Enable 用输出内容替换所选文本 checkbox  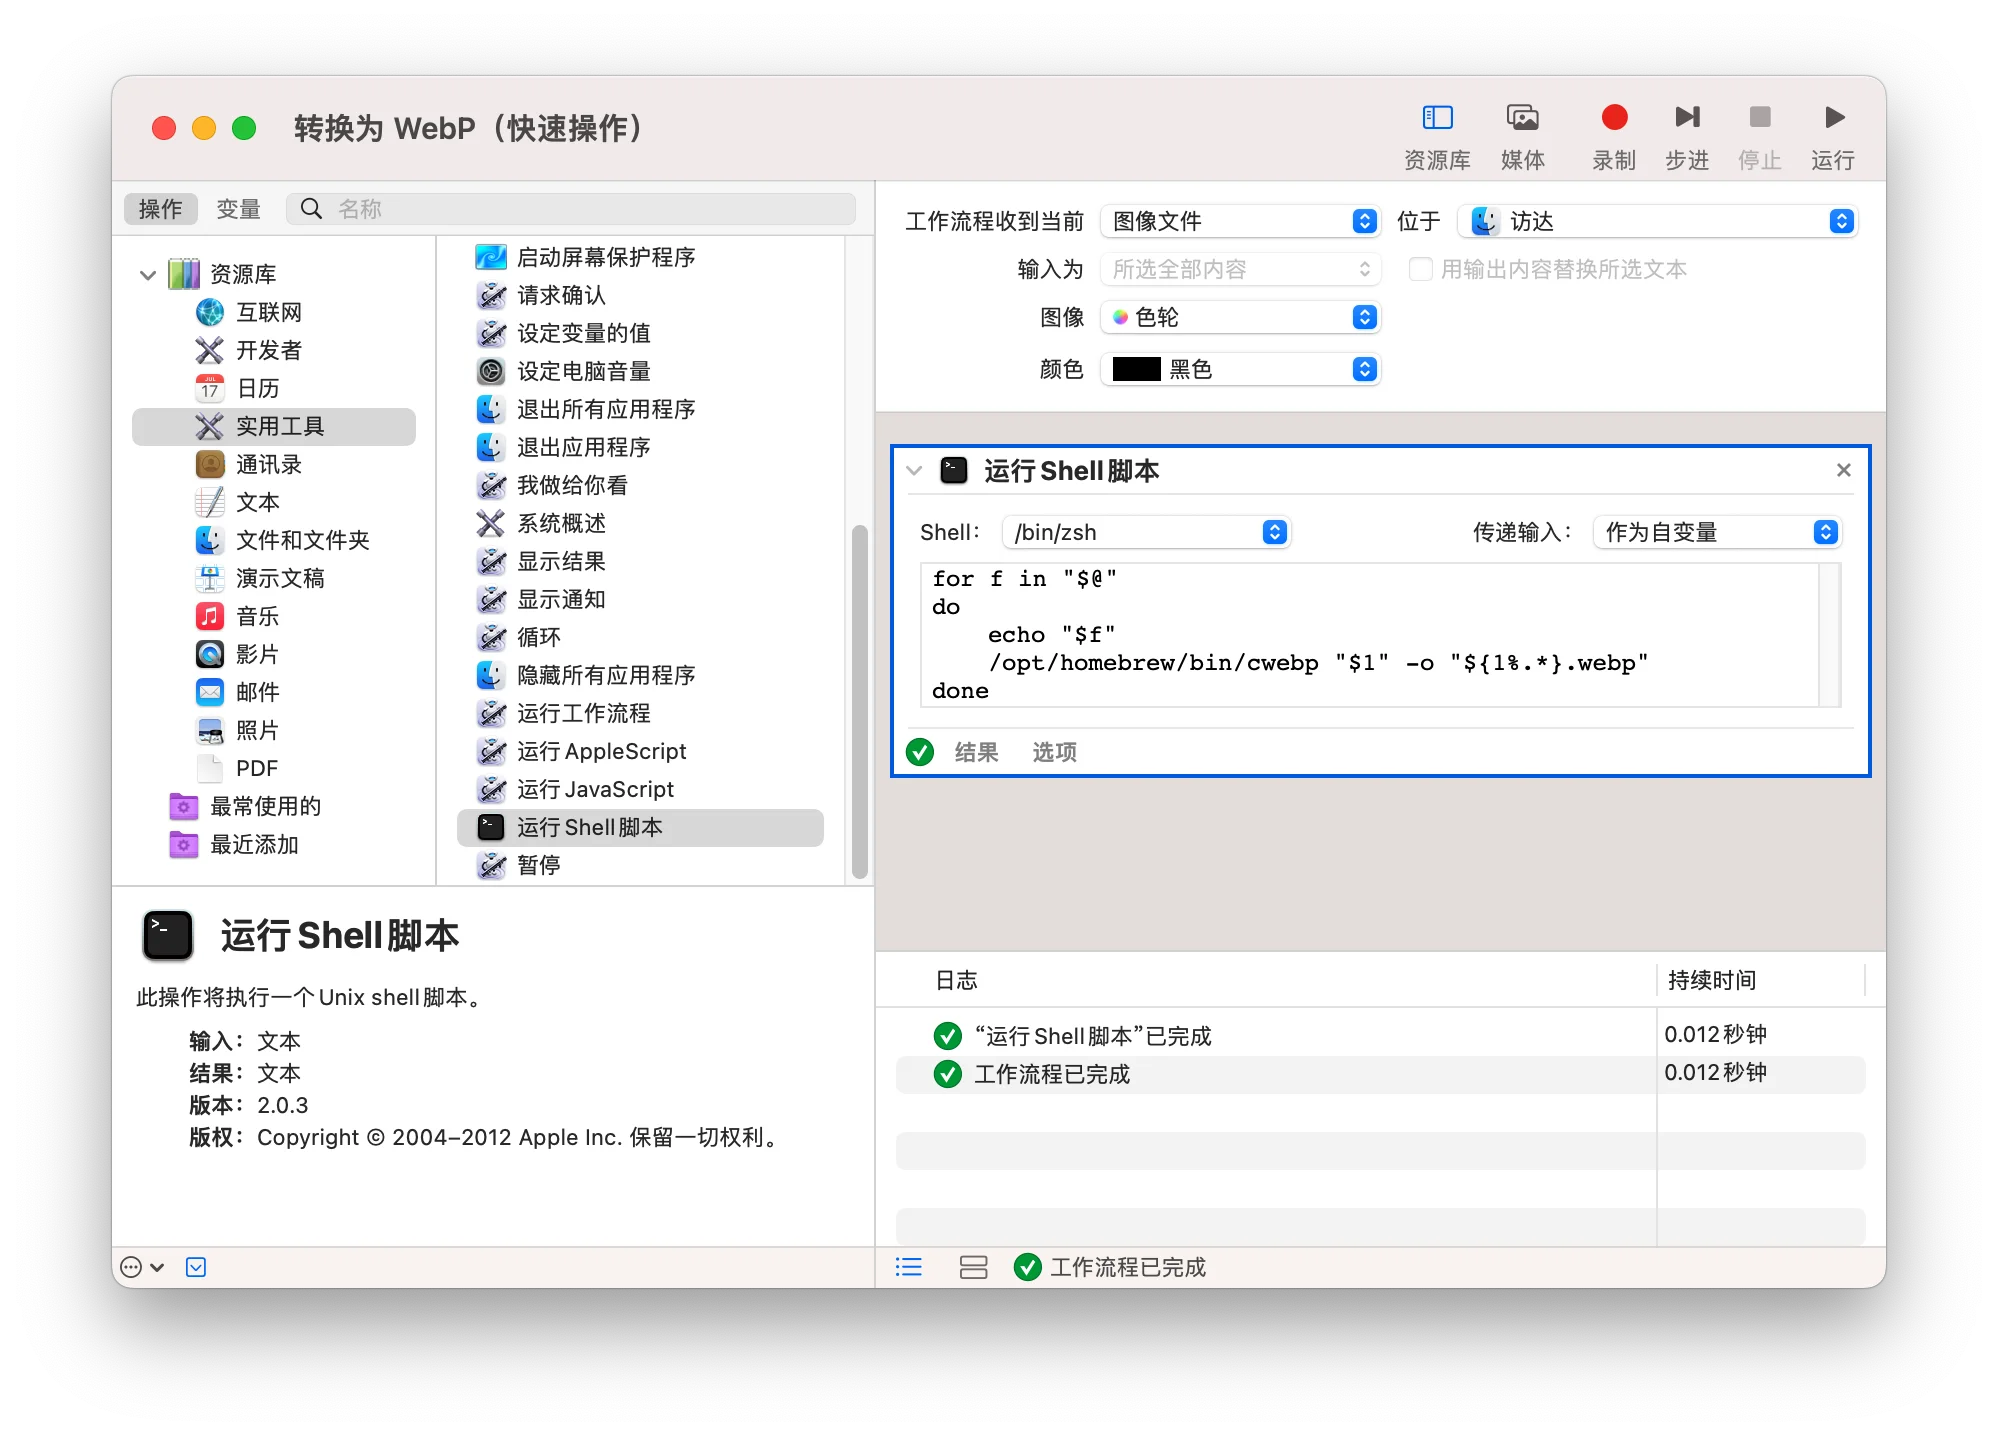pos(1420,269)
